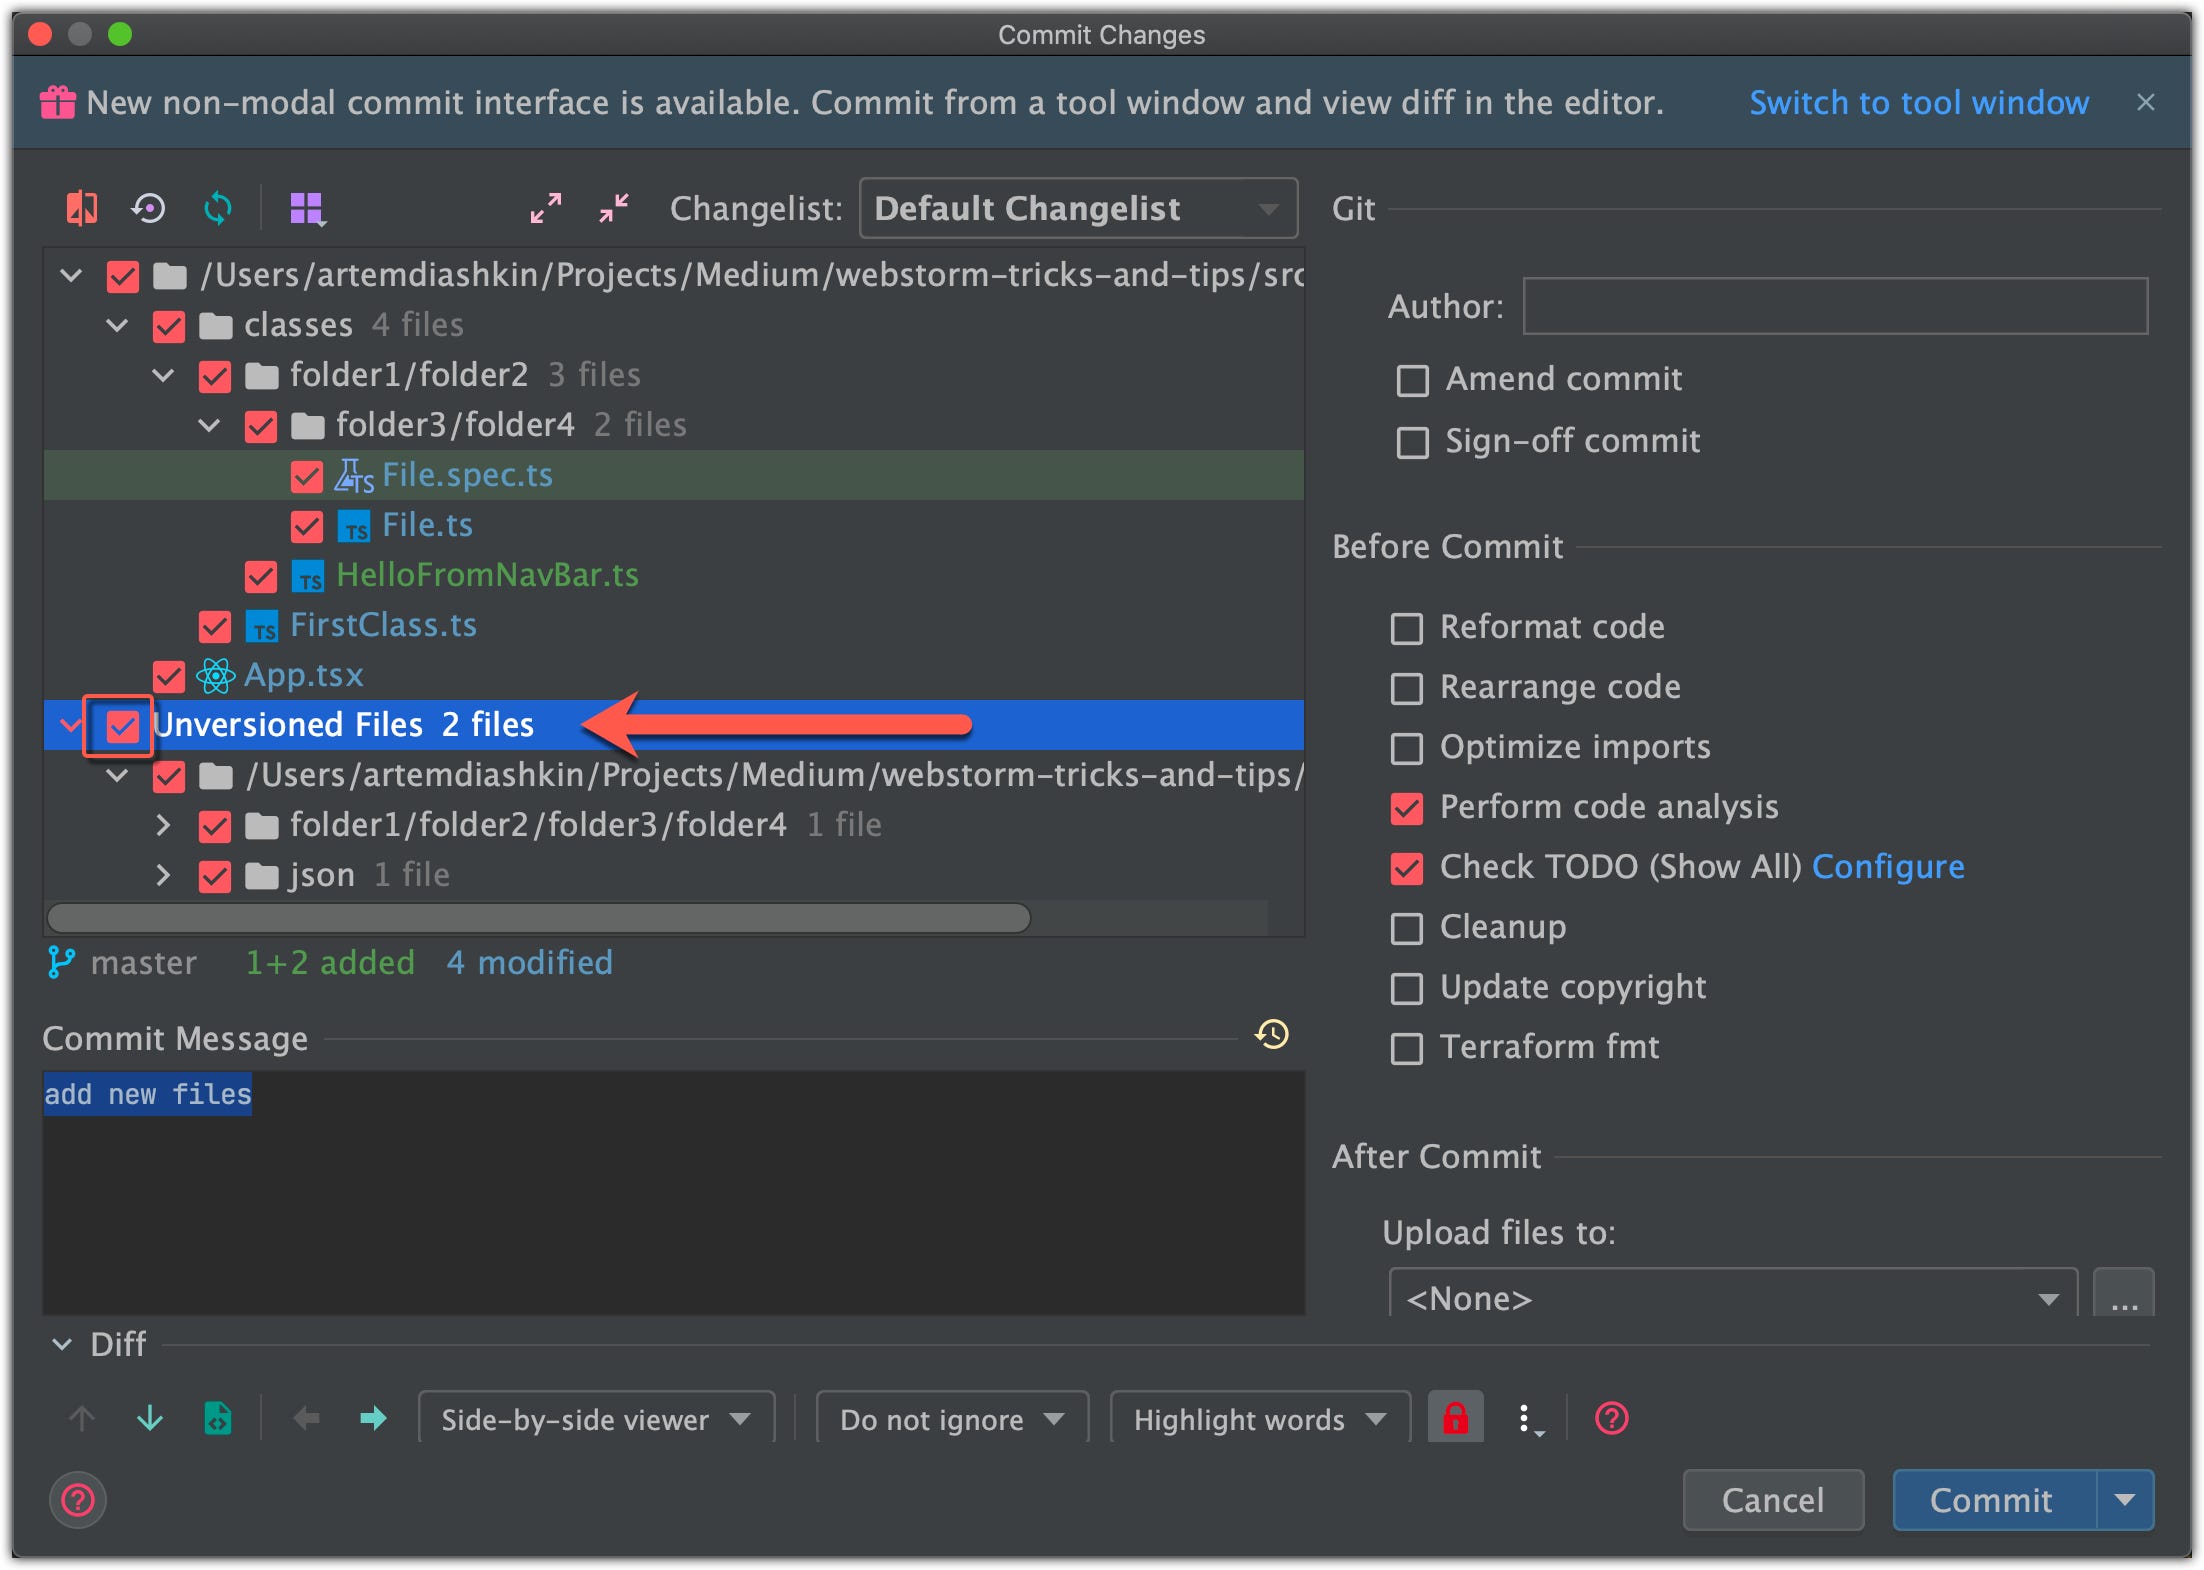This screenshot has height=1570, width=2204.
Task: Click the Refresh changes icon
Action: pyautogui.click(x=217, y=208)
